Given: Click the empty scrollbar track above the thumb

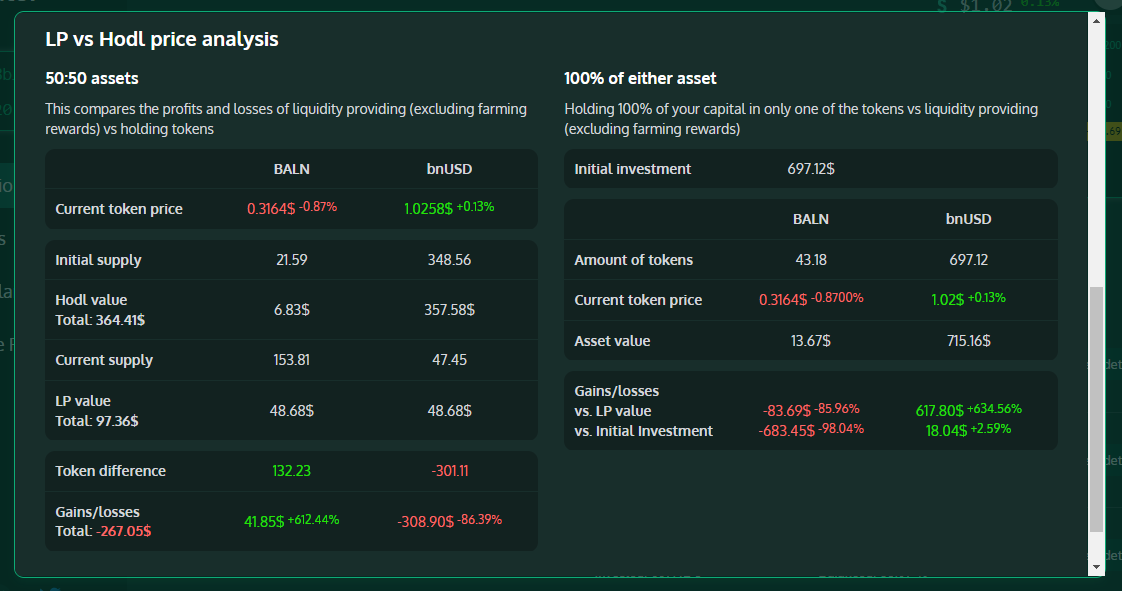Looking at the screenshot, I should coord(1097,150).
